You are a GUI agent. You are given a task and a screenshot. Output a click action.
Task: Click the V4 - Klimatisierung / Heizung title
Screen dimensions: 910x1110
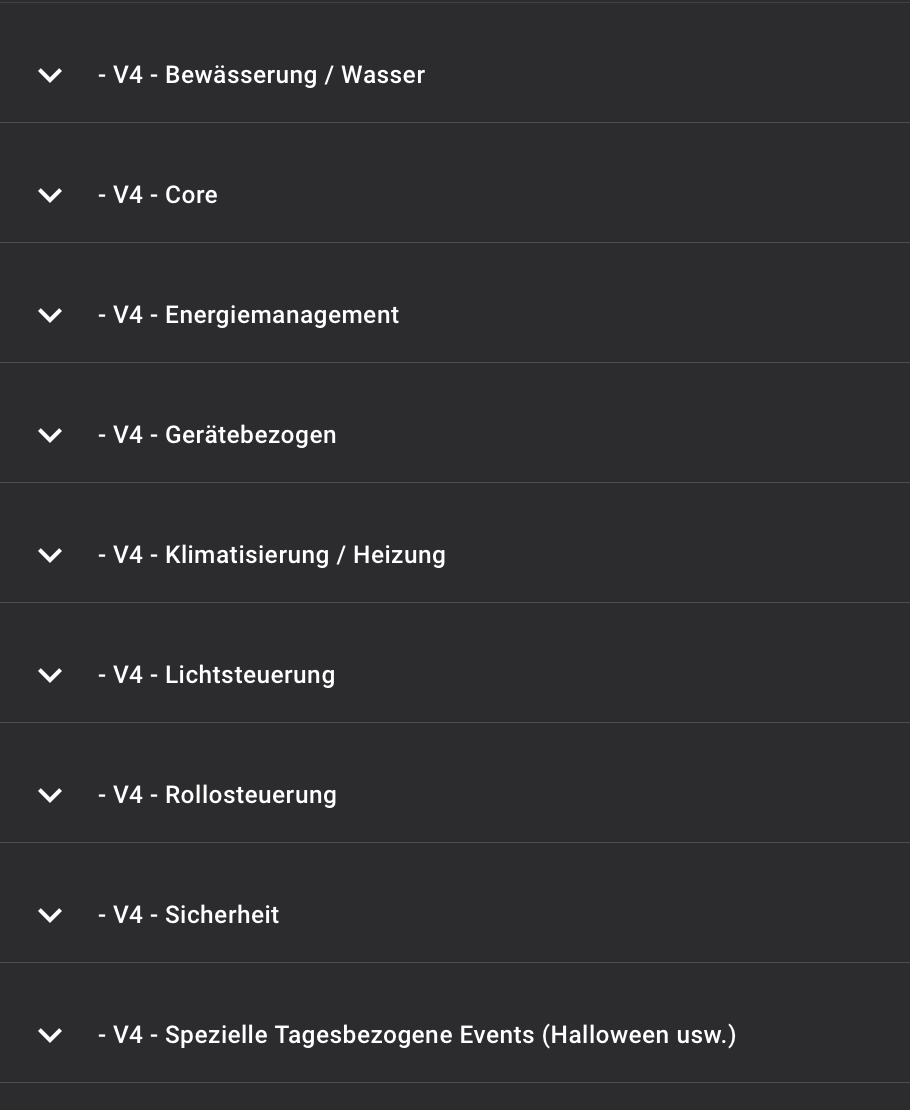tap(271, 555)
